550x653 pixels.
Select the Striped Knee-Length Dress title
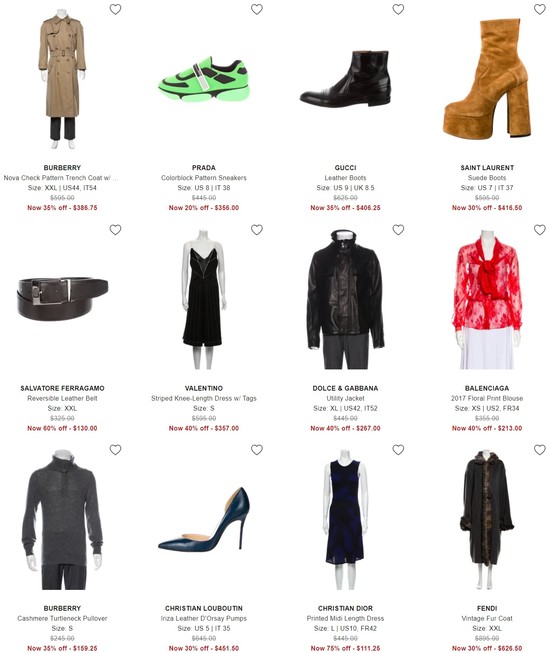[x=204, y=398]
